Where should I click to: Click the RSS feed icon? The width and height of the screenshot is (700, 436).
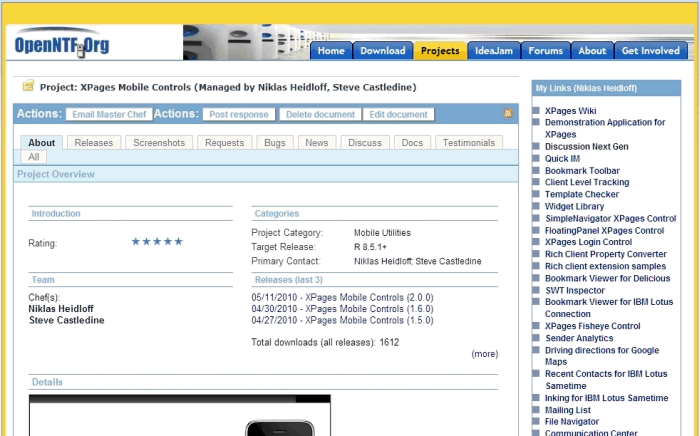[508, 113]
